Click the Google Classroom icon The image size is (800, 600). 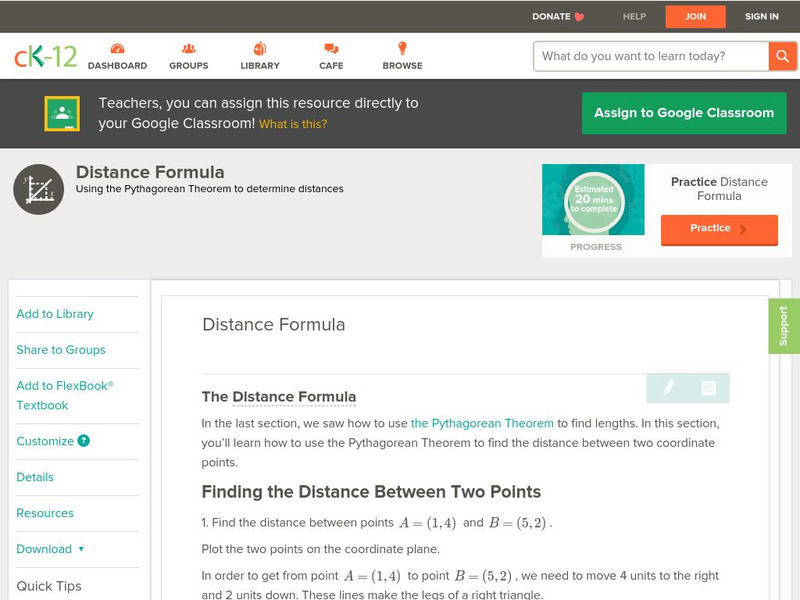(x=62, y=113)
